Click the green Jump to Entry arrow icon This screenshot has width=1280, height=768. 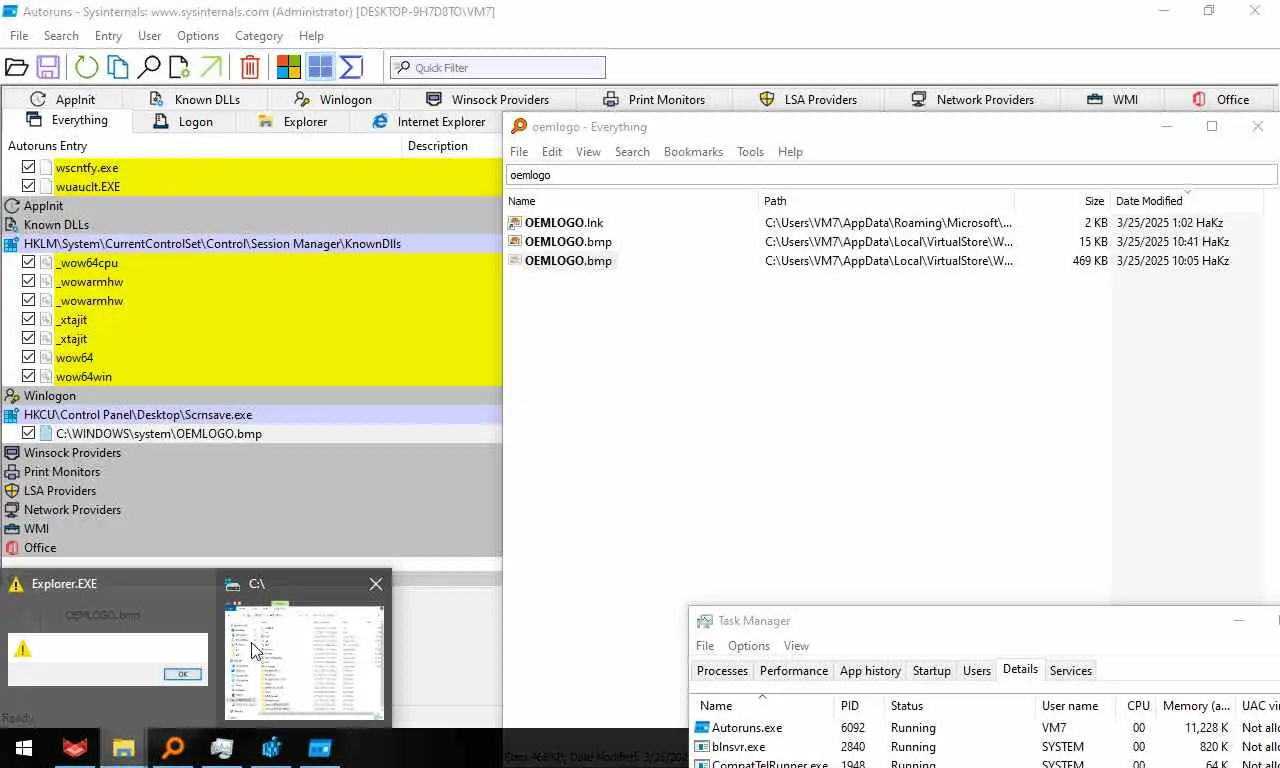coord(211,67)
